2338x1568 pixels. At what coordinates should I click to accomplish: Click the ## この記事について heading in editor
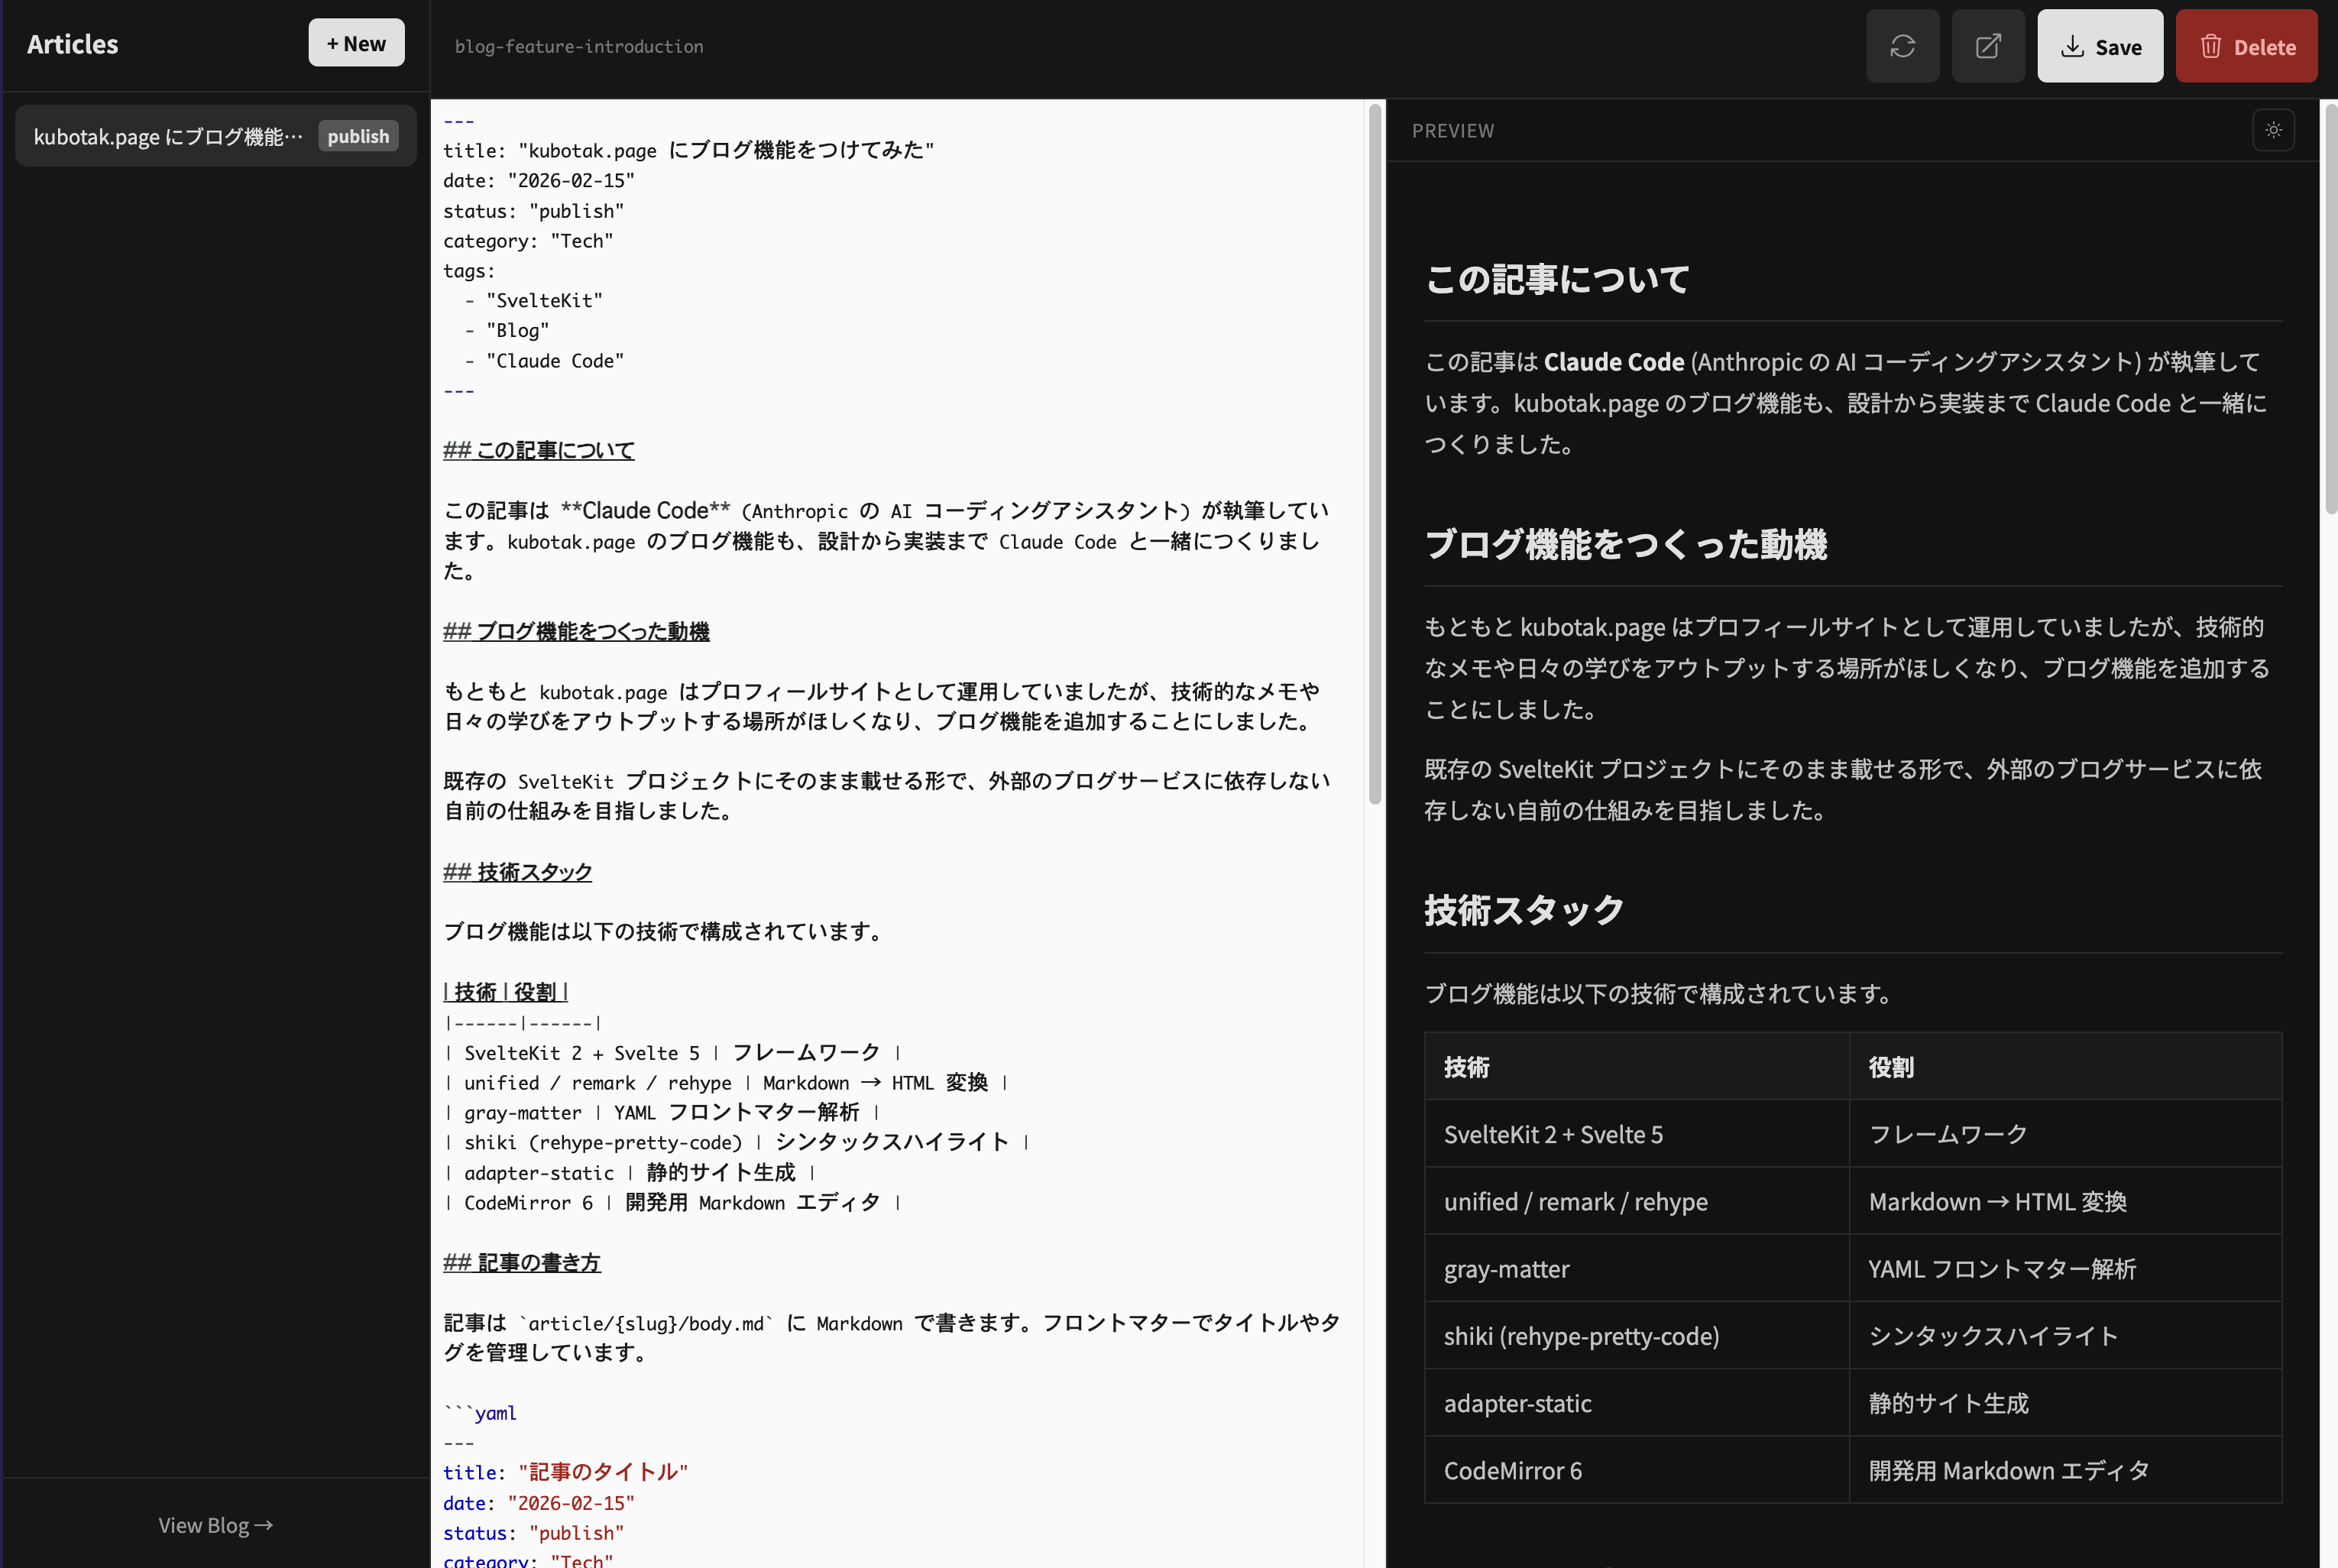[538, 450]
